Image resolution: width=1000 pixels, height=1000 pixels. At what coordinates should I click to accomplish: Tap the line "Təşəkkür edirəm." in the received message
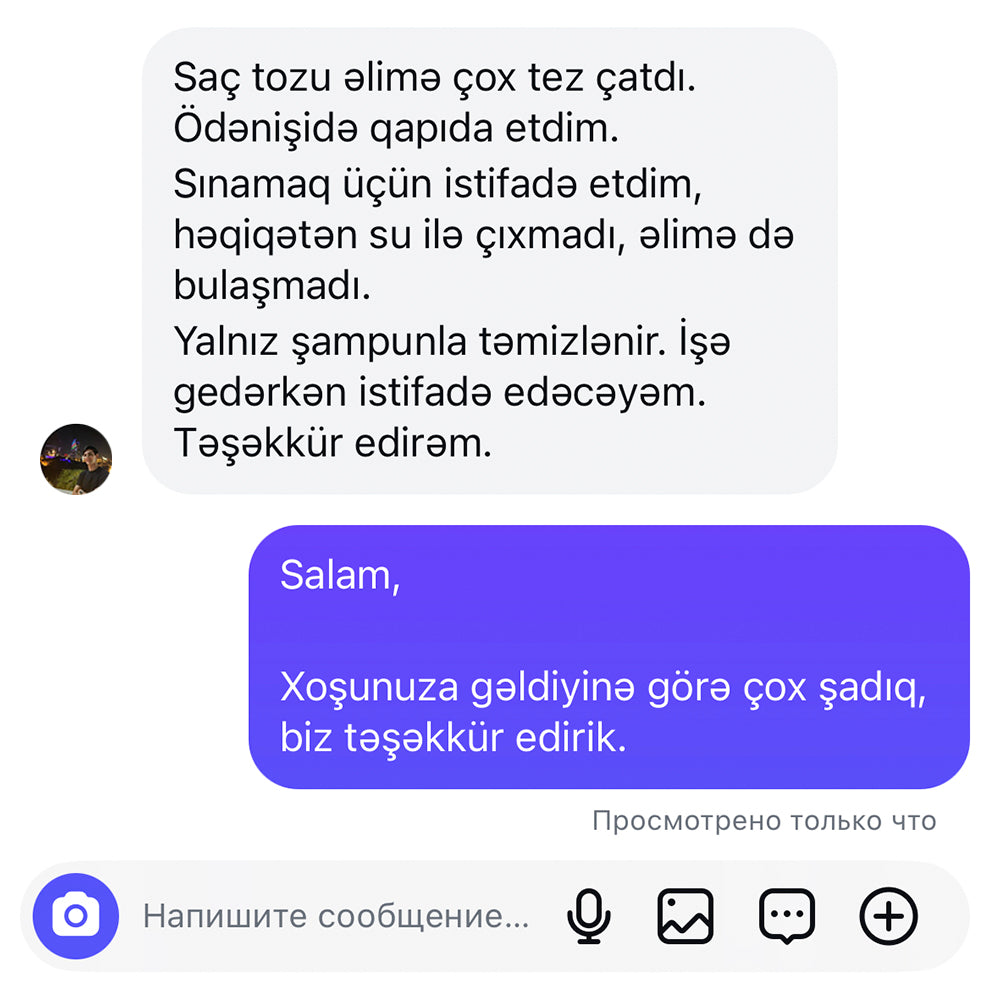pos(332,443)
